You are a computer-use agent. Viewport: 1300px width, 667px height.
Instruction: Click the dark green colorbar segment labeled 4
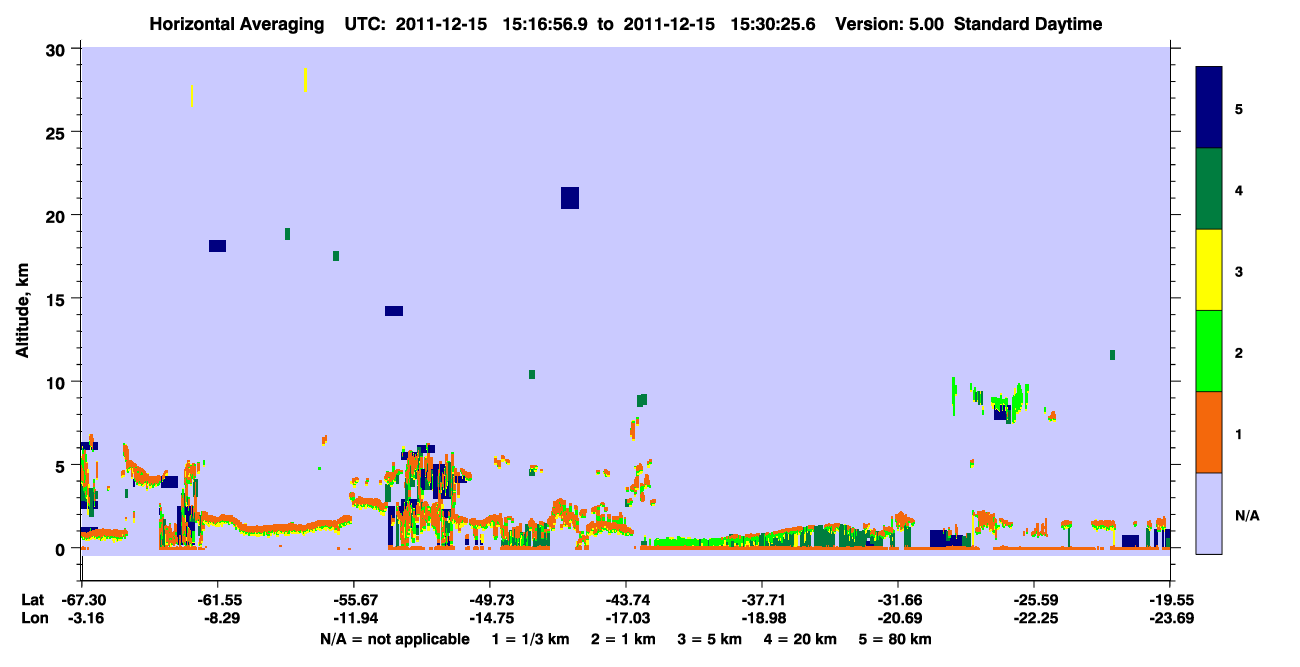(x=1209, y=189)
